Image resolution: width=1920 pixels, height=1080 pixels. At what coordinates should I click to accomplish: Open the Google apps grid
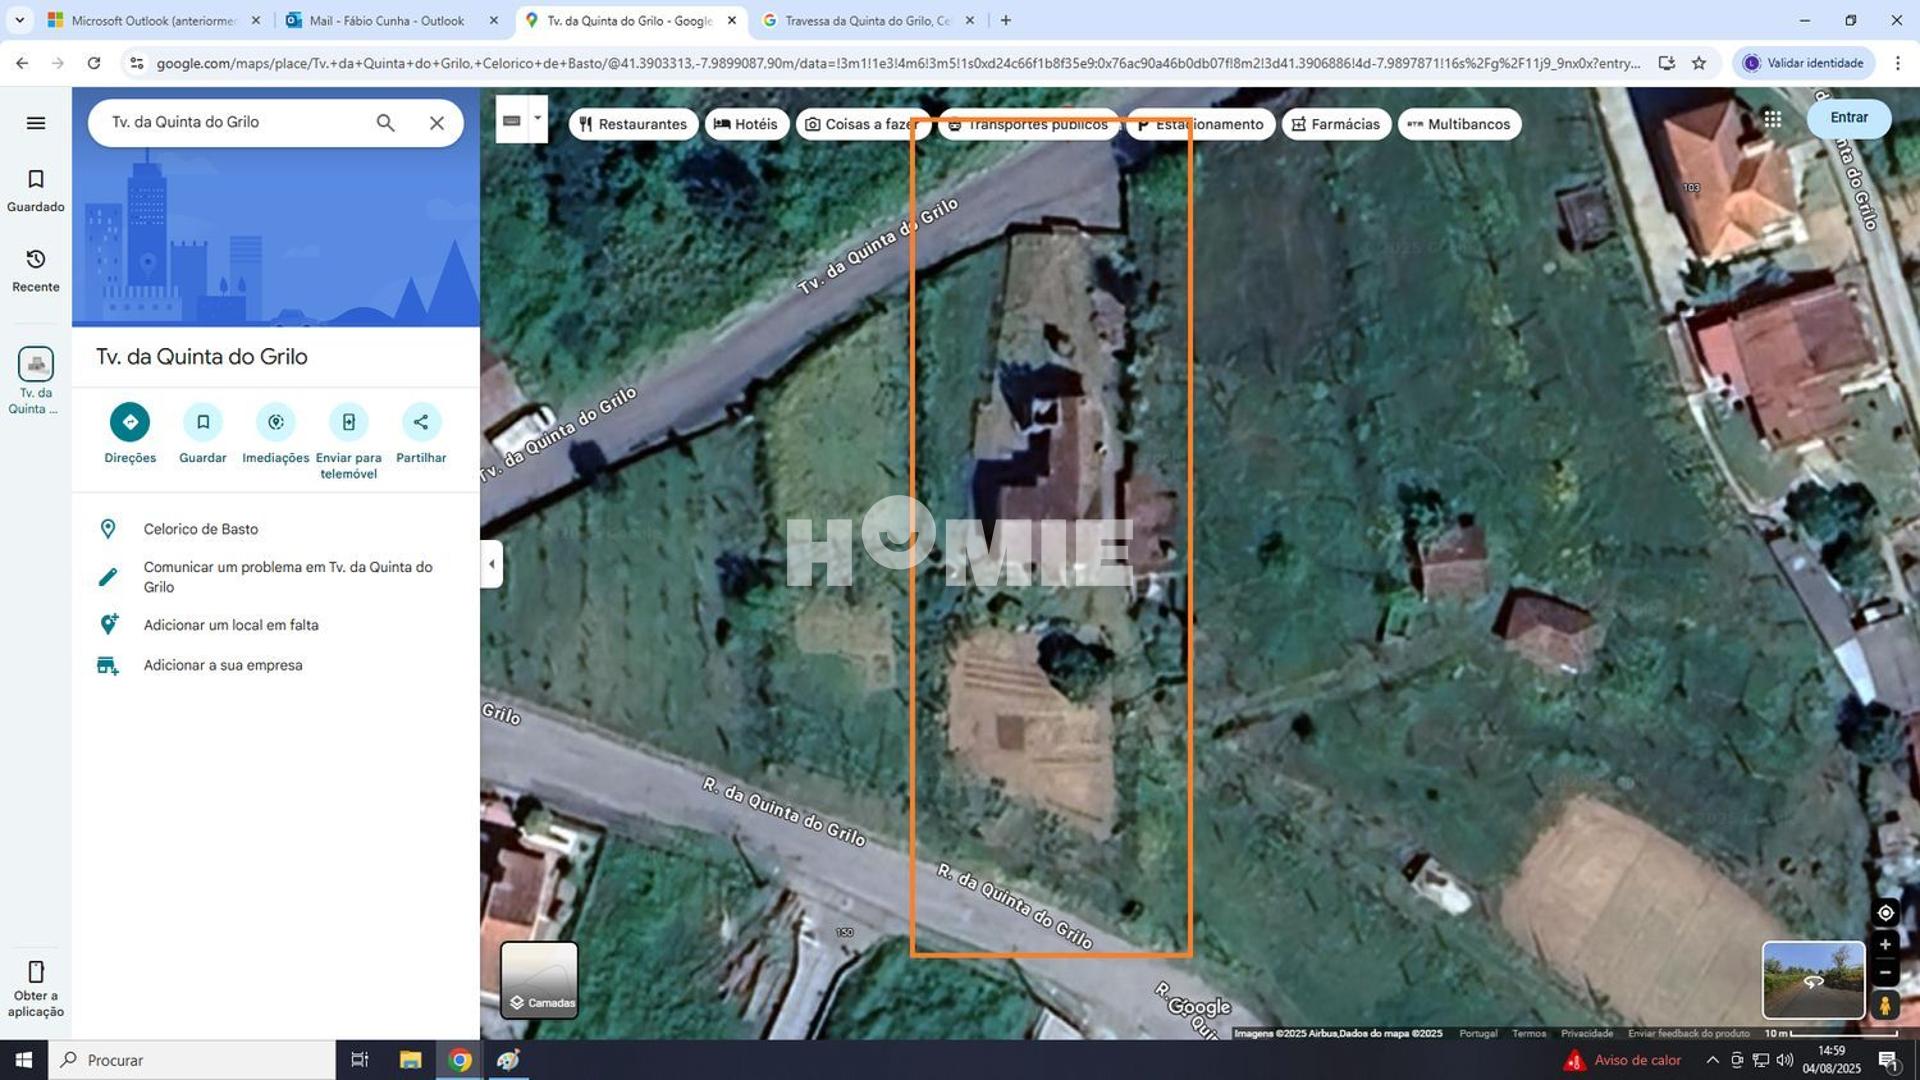pyautogui.click(x=1774, y=119)
